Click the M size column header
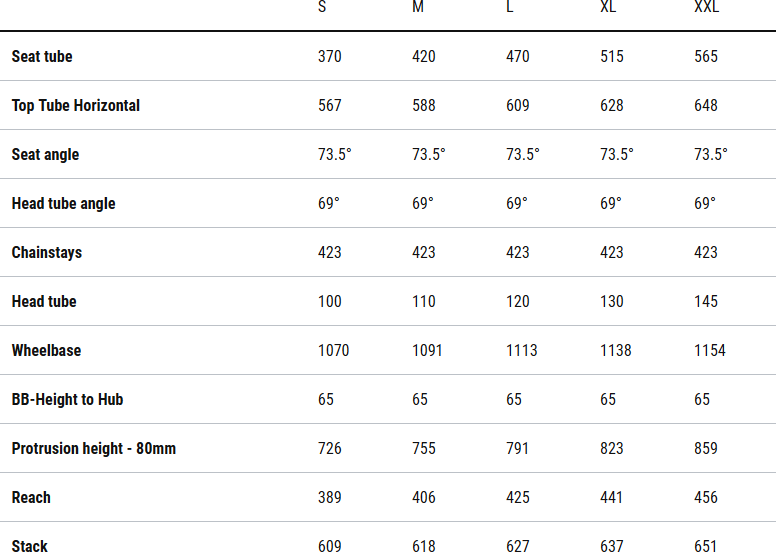This screenshot has width=776, height=552. (418, 7)
